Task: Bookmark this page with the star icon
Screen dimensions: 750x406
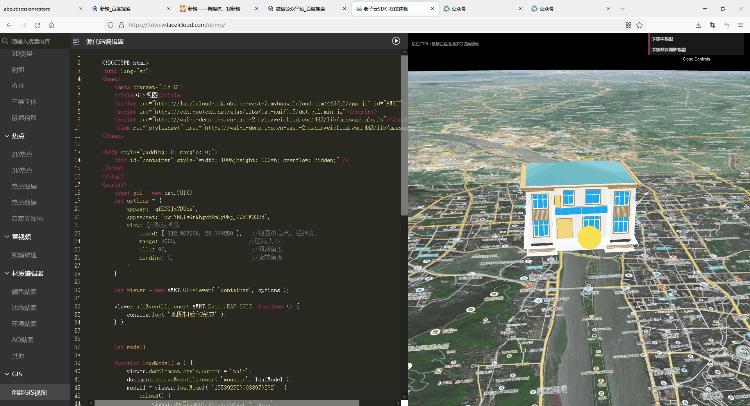Action: tap(640, 25)
